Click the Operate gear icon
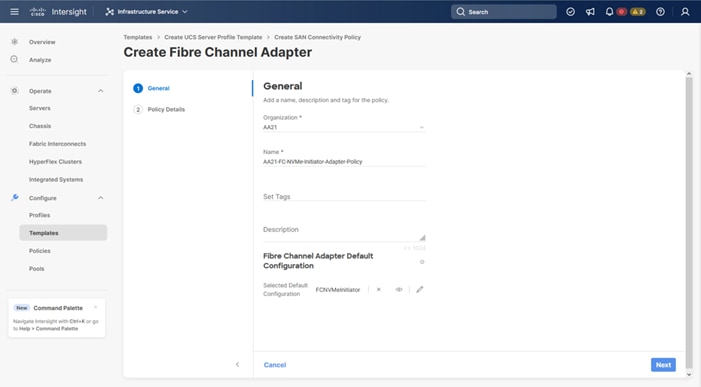701x387 pixels. point(14,91)
